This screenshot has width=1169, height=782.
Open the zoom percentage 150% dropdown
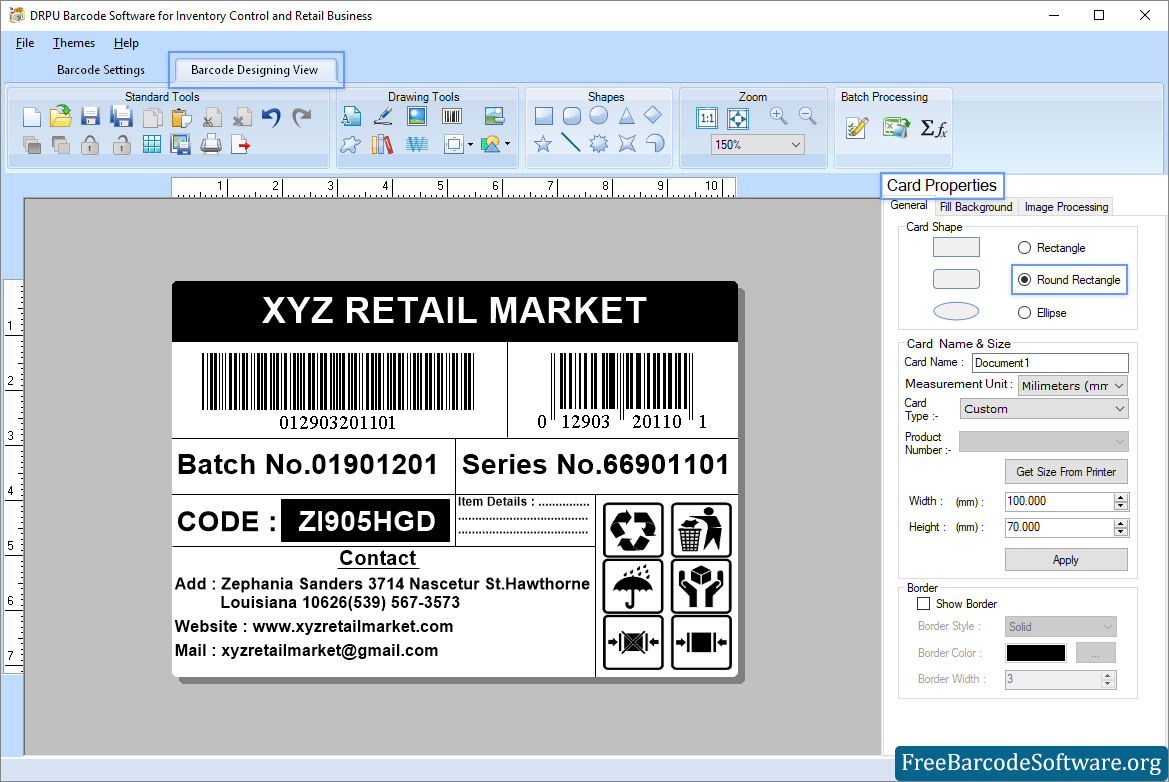[x=757, y=145]
